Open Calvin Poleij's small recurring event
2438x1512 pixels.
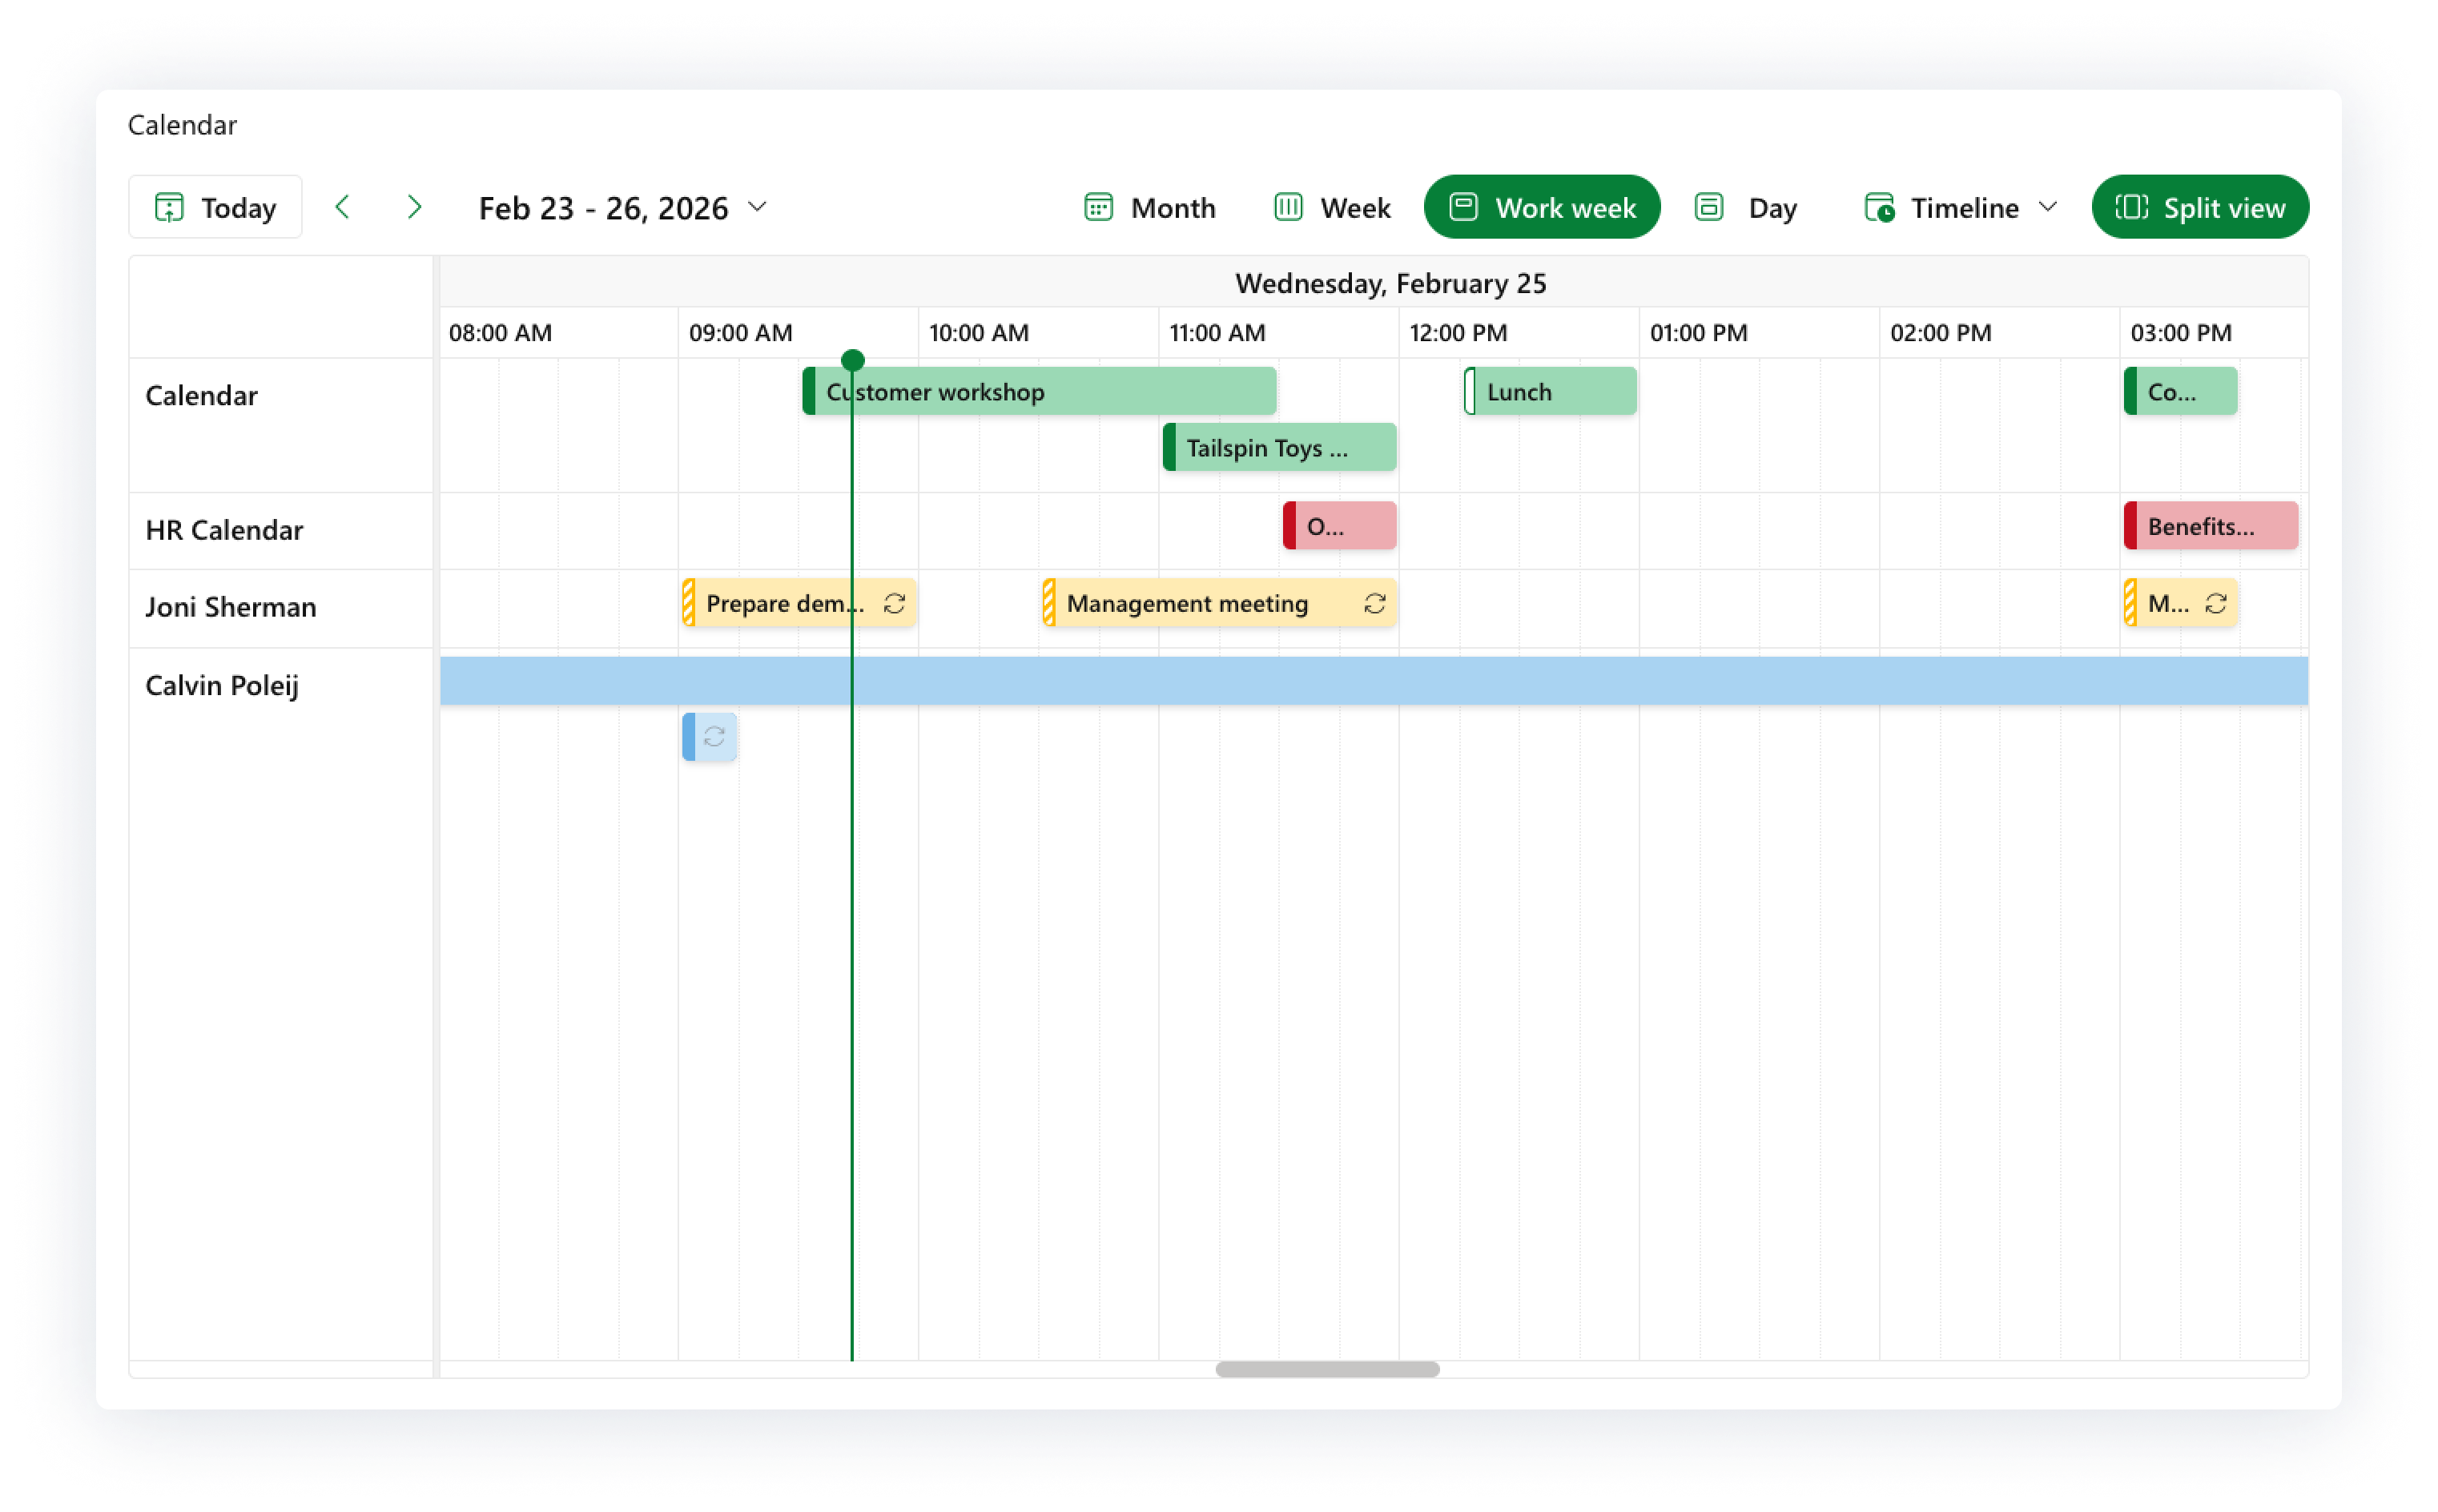(x=710, y=737)
